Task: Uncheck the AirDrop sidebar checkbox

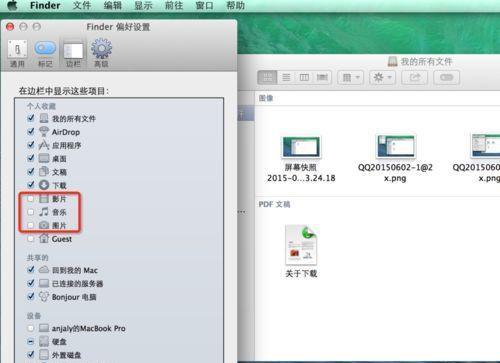Action: pyautogui.click(x=31, y=132)
